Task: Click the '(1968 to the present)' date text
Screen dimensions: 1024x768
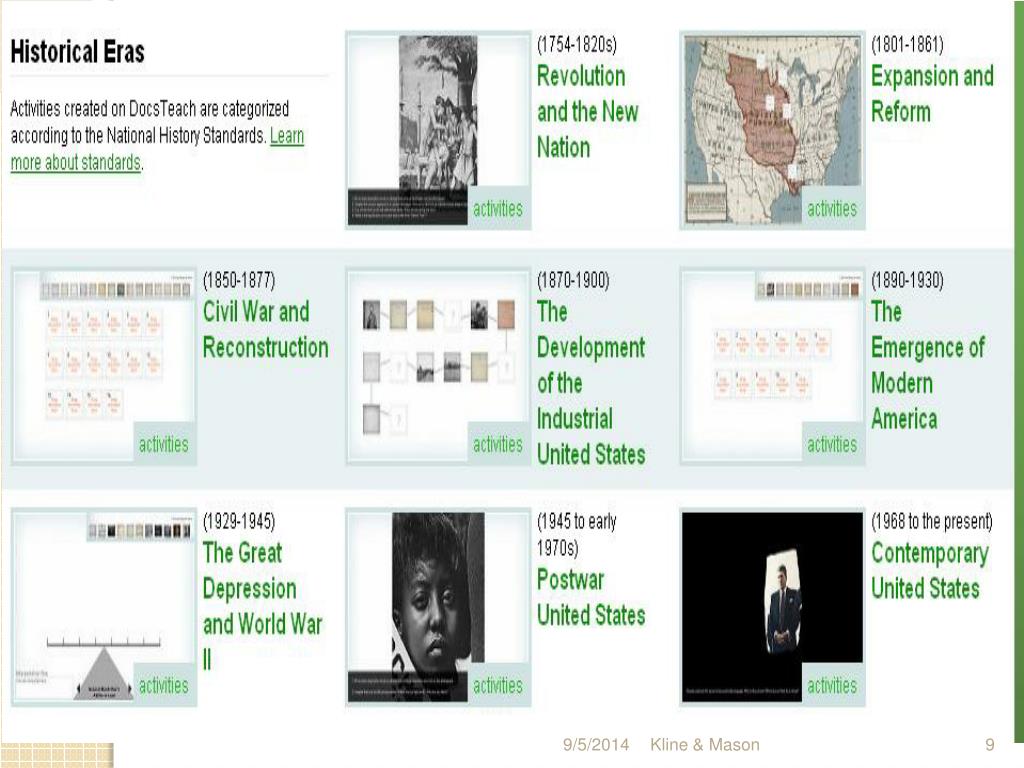Action: [932, 521]
